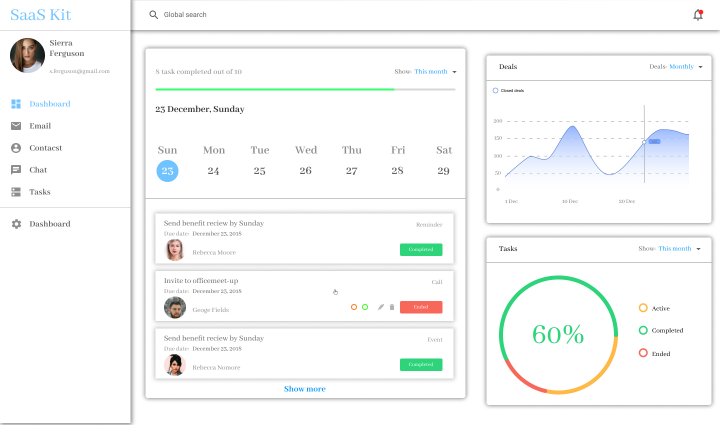The width and height of the screenshot is (720, 425).
Task: Click Rebecca Nomore's avatar
Action: (x=175, y=365)
